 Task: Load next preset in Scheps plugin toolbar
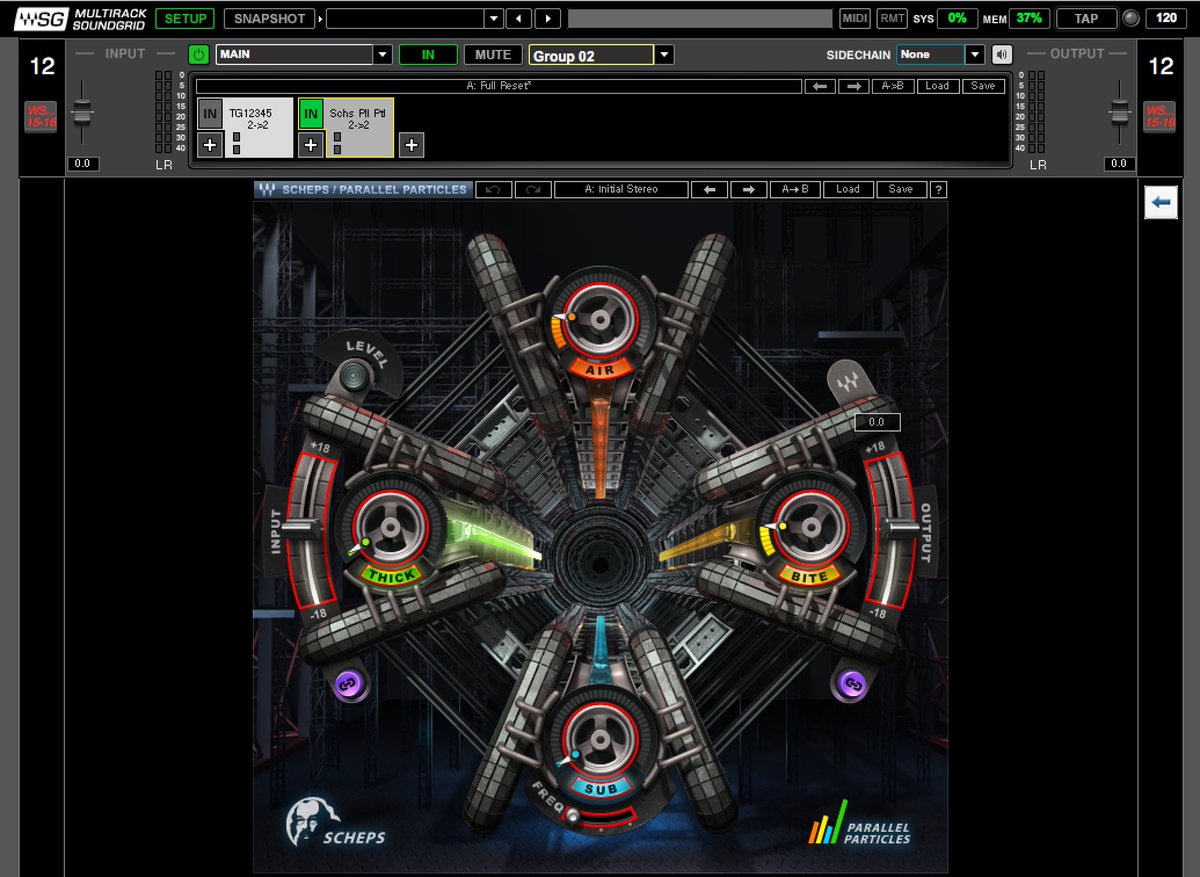coord(748,189)
